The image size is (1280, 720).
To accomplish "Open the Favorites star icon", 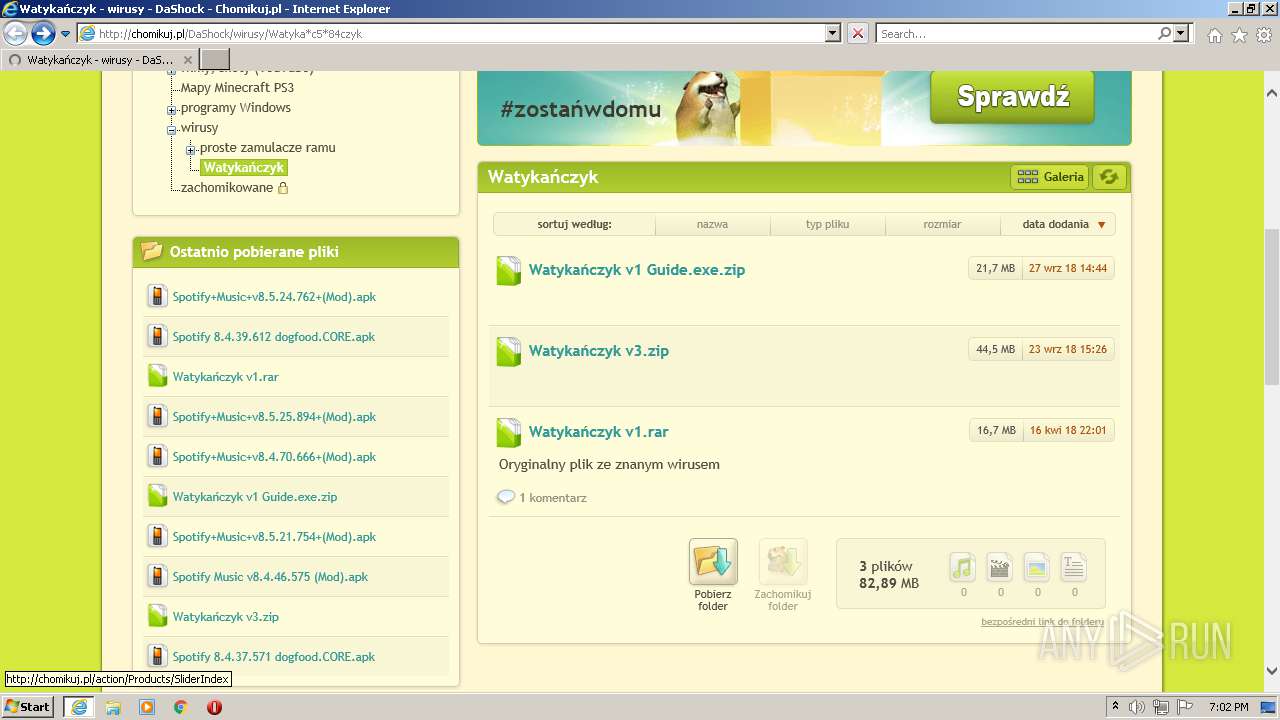I will point(1239,35).
